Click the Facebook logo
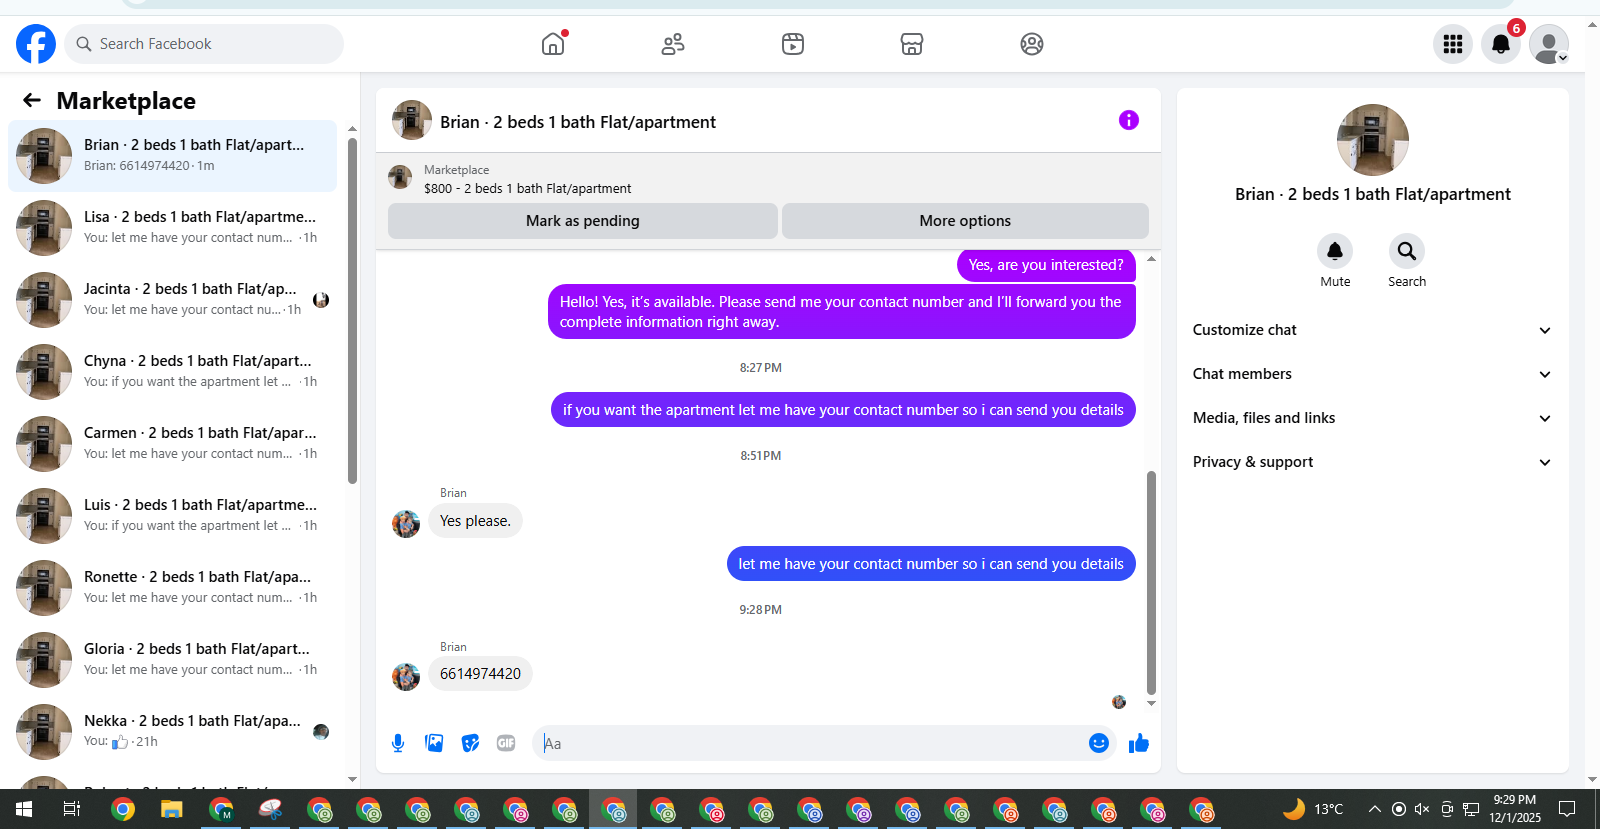This screenshot has width=1600, height=829. [36, 44]
